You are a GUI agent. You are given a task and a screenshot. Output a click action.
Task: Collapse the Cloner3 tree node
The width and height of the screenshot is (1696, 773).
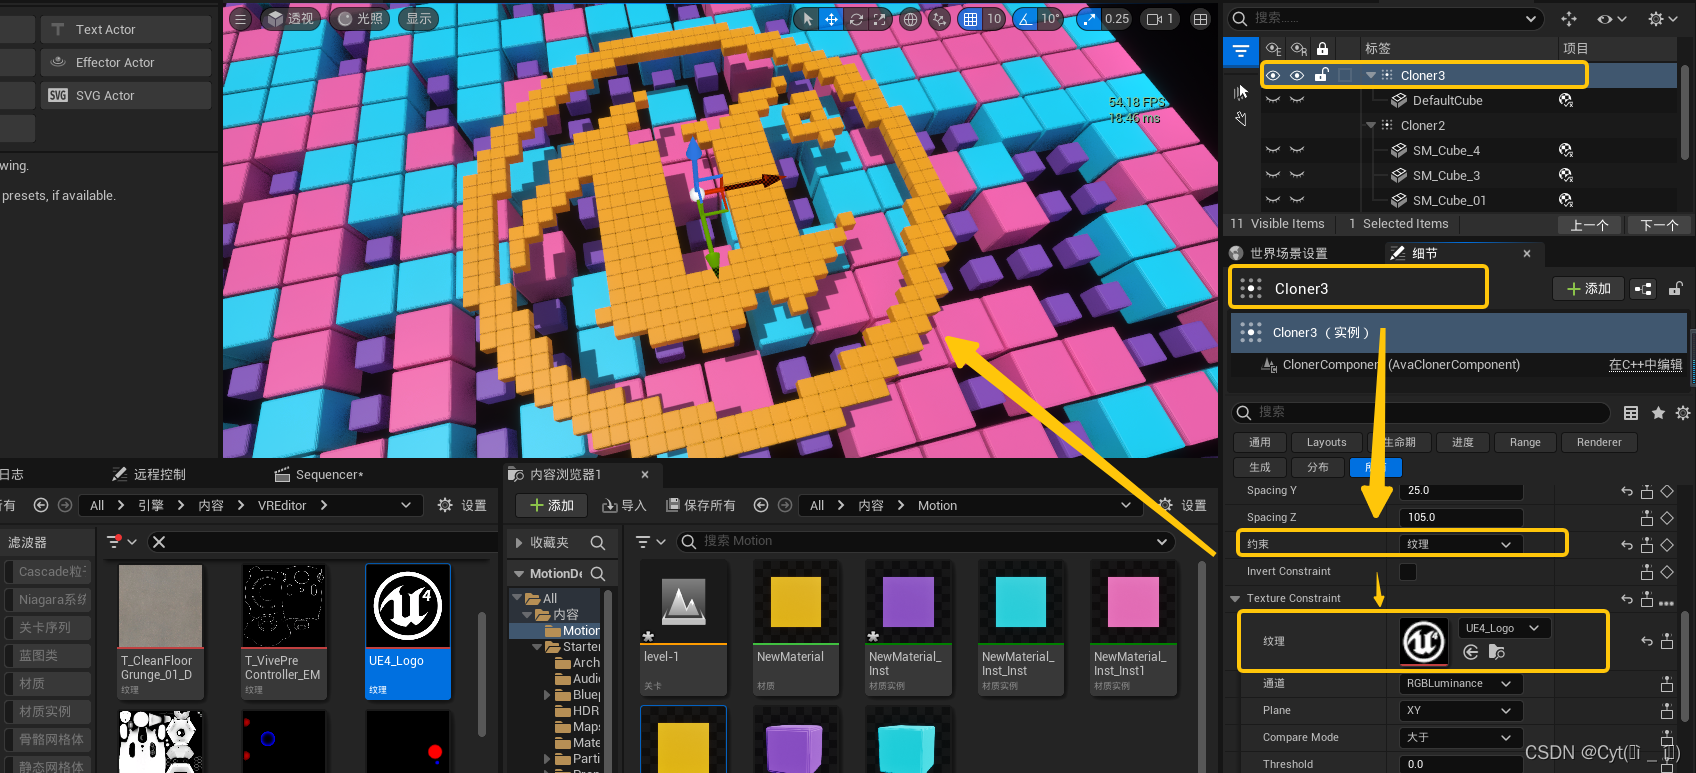tap(1371, 75)
